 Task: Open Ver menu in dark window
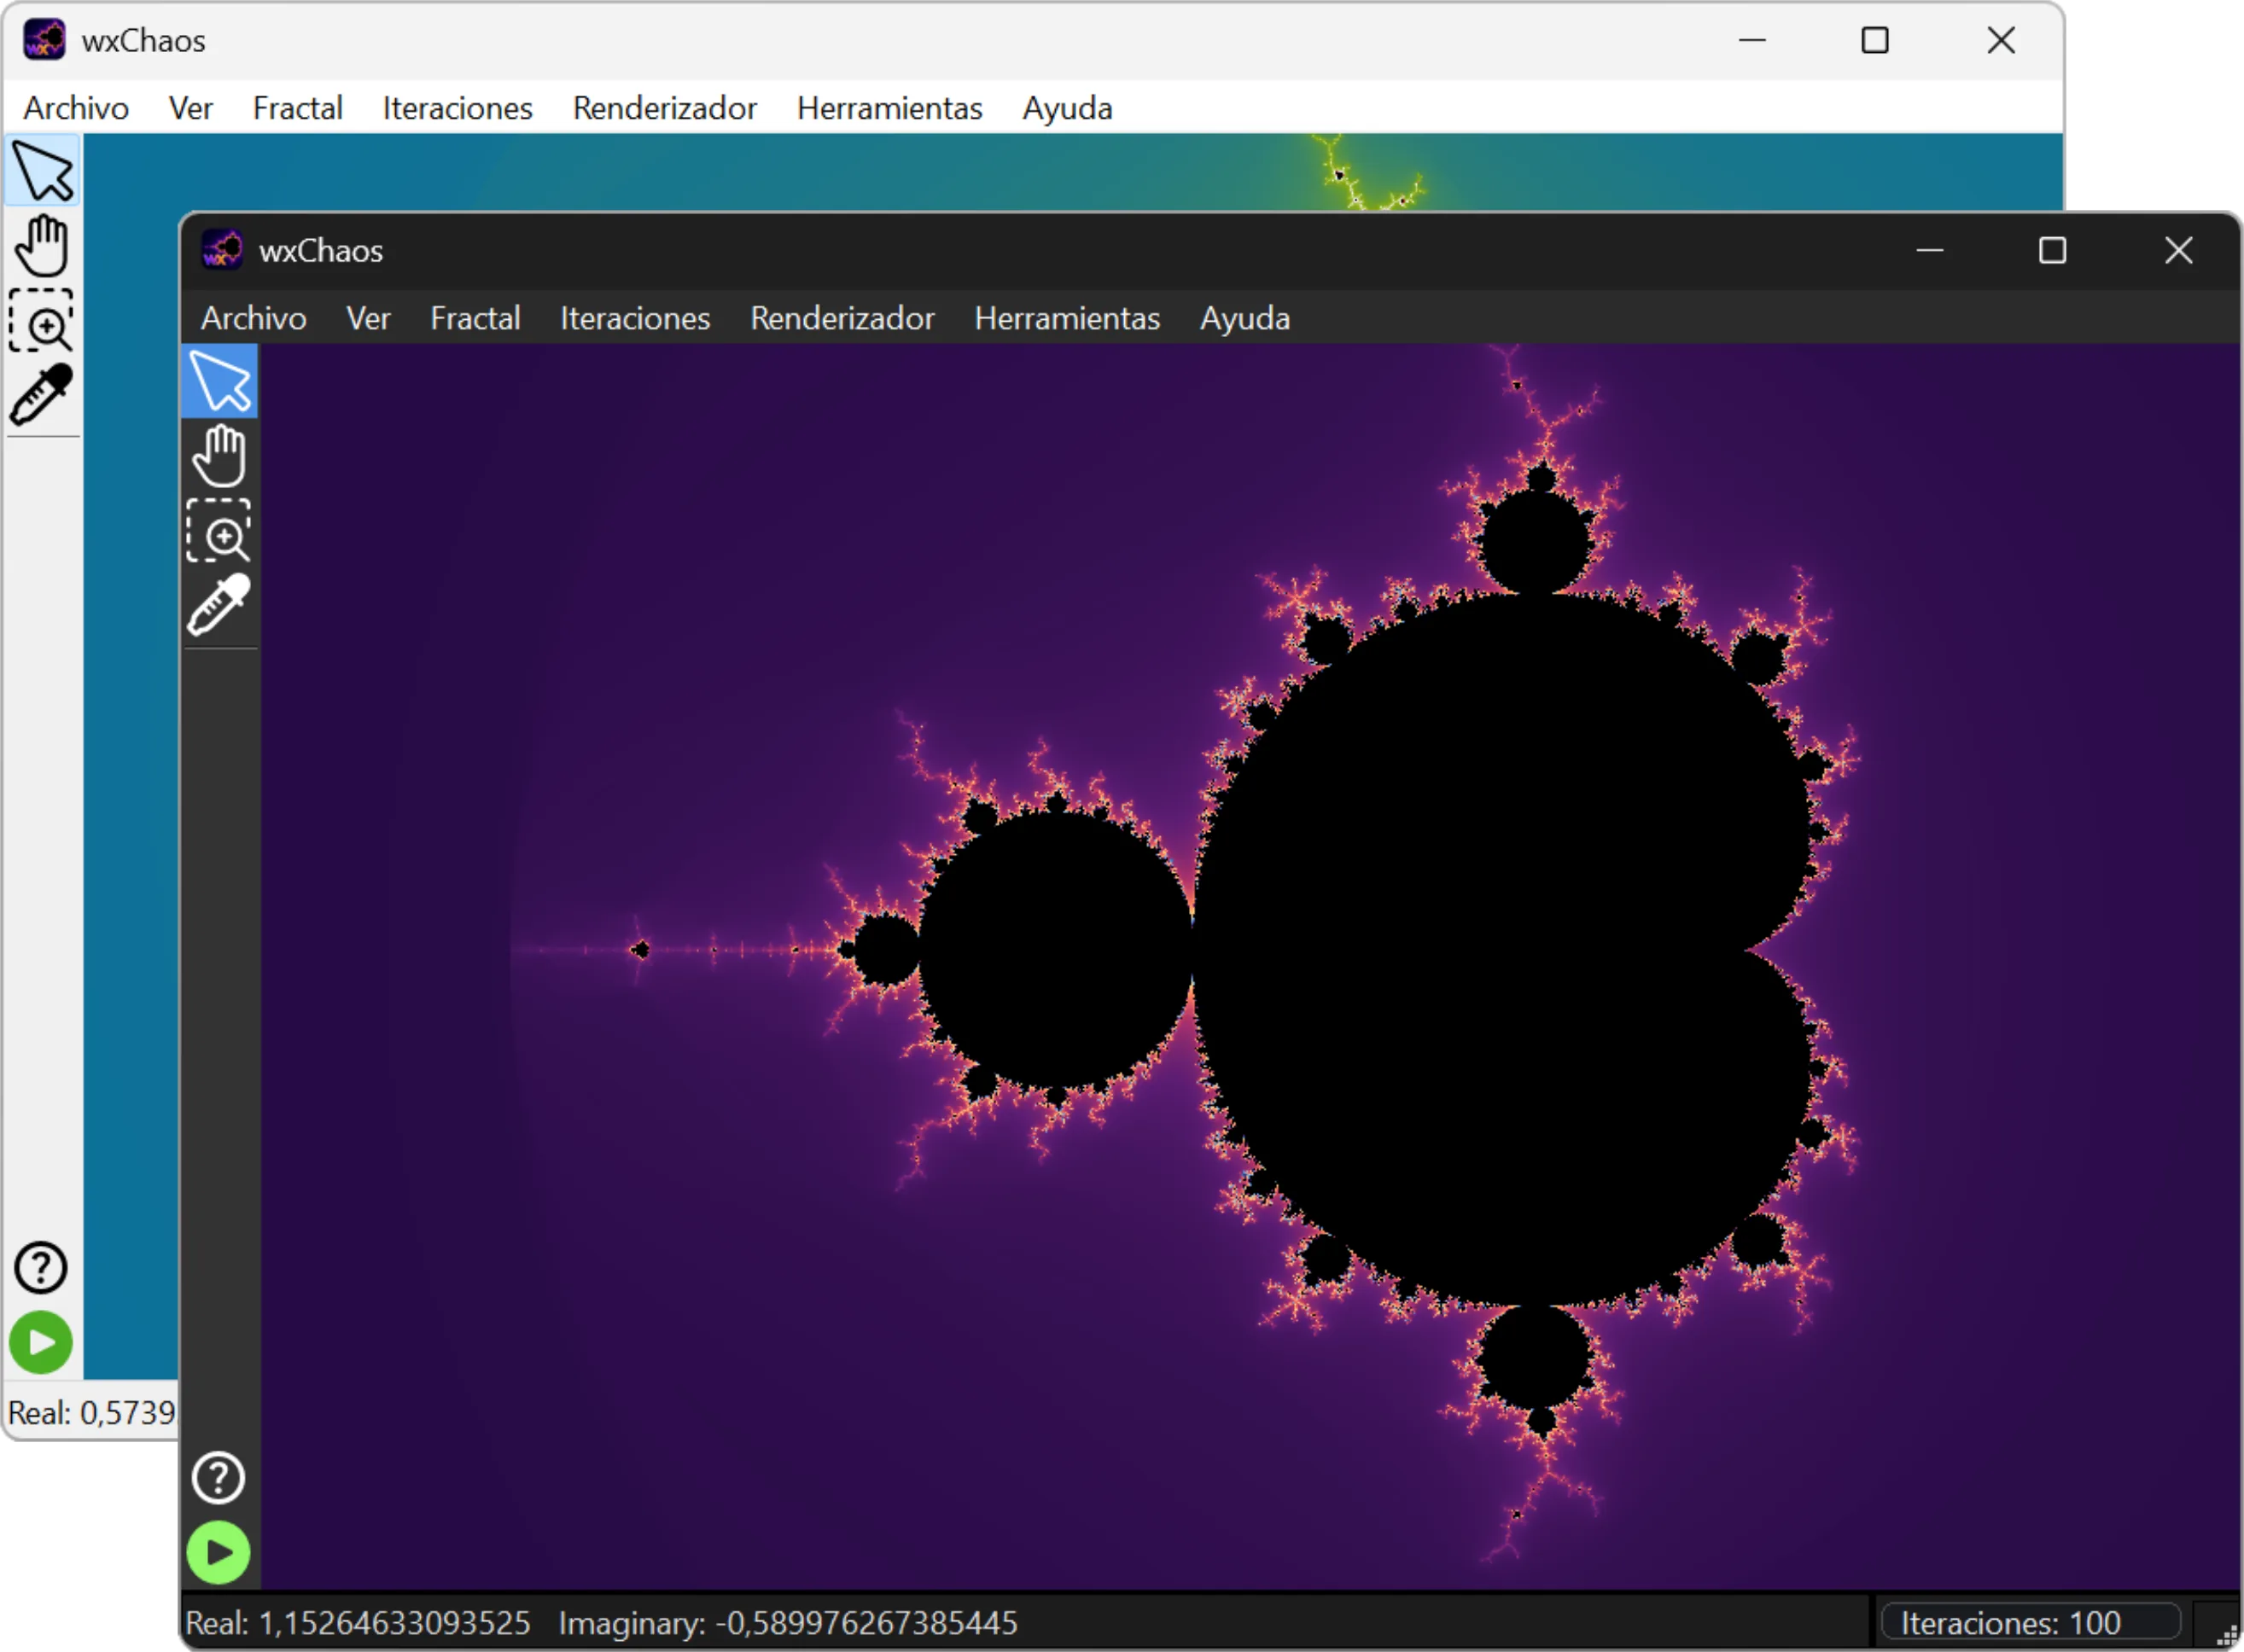tap(368, 318)
